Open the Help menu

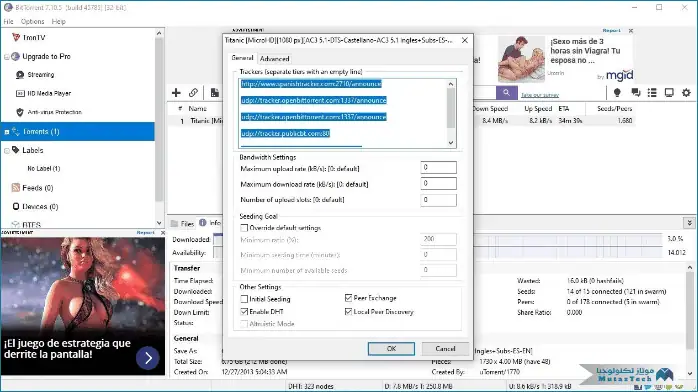[58, 21]
